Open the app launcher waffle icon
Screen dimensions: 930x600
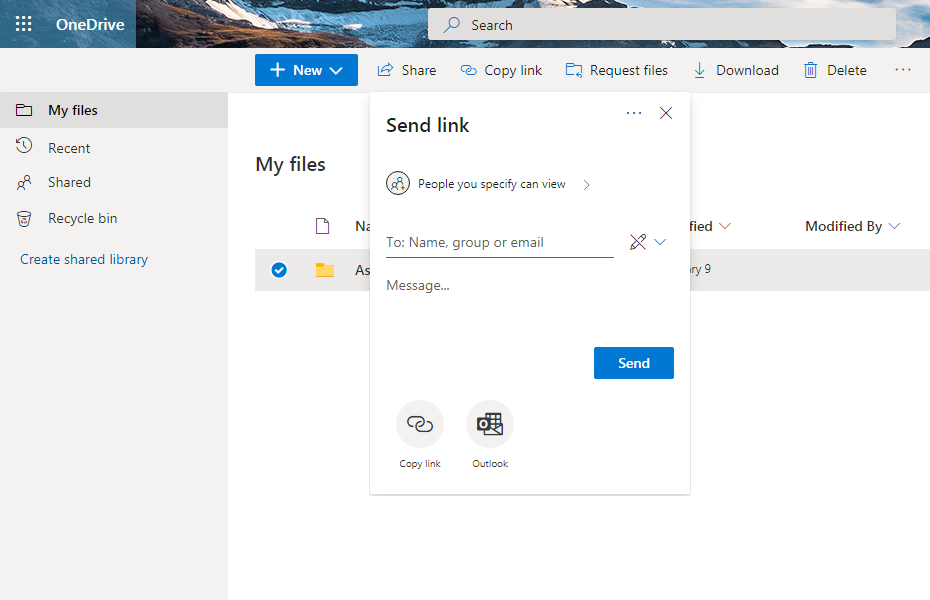coord(23,24)
